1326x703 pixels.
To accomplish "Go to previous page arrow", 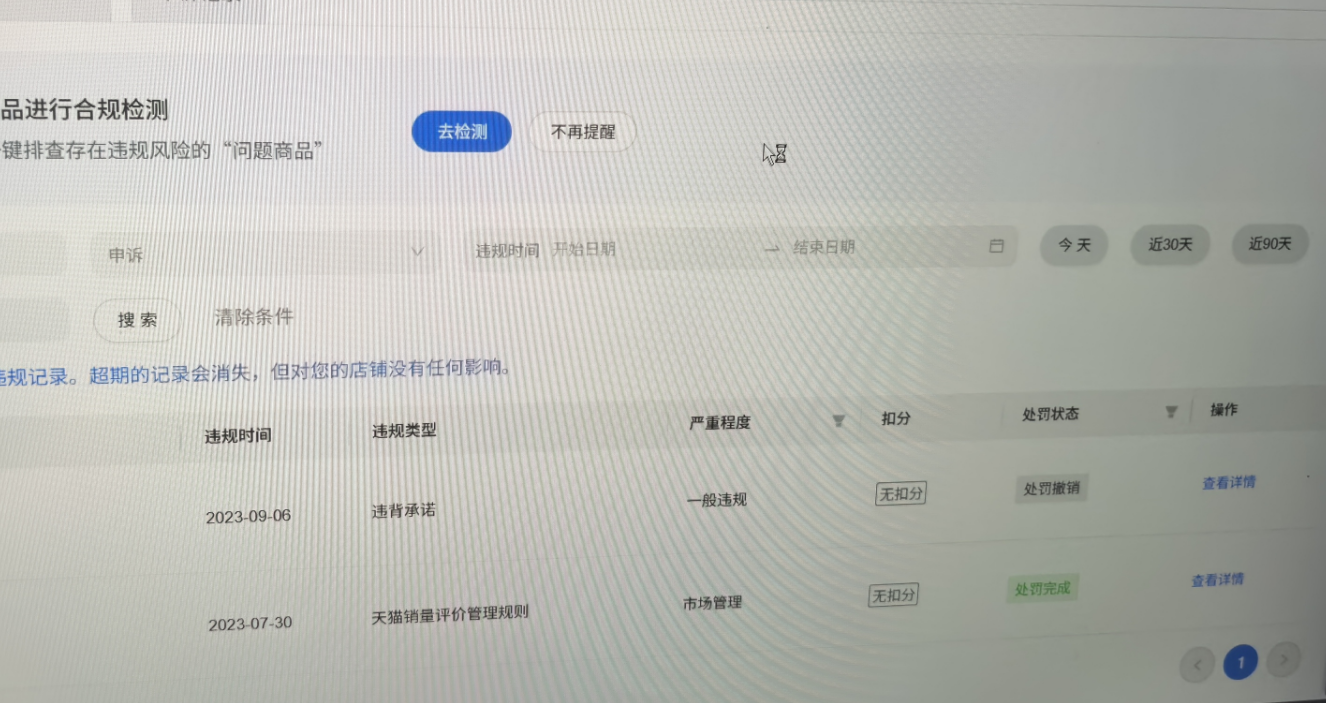I will [x=1197, y=663].
